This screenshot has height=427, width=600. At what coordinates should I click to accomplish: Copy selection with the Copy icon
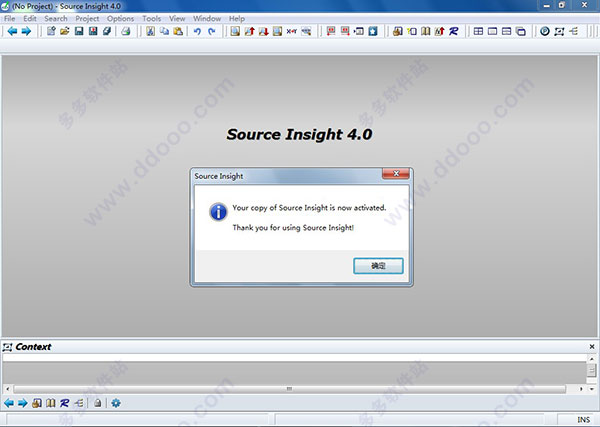pos(164,31)
